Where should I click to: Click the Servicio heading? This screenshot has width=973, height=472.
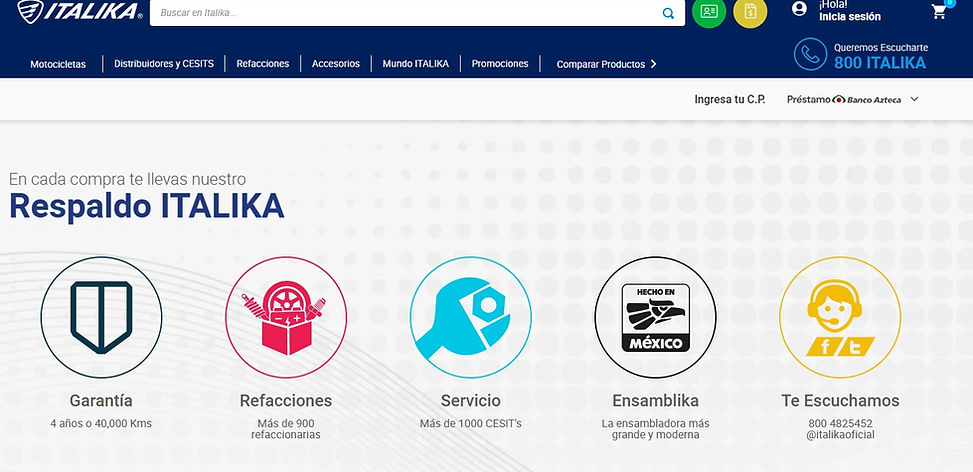(470, 401)
